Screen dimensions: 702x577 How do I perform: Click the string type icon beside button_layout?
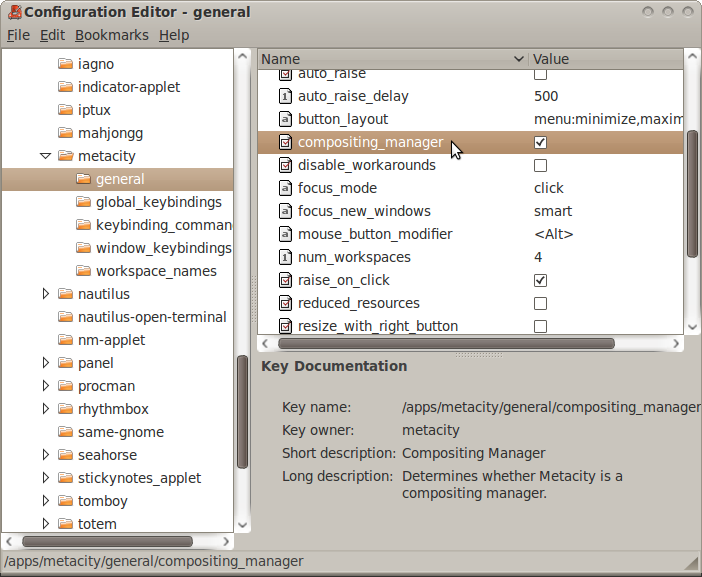(285, 119)
